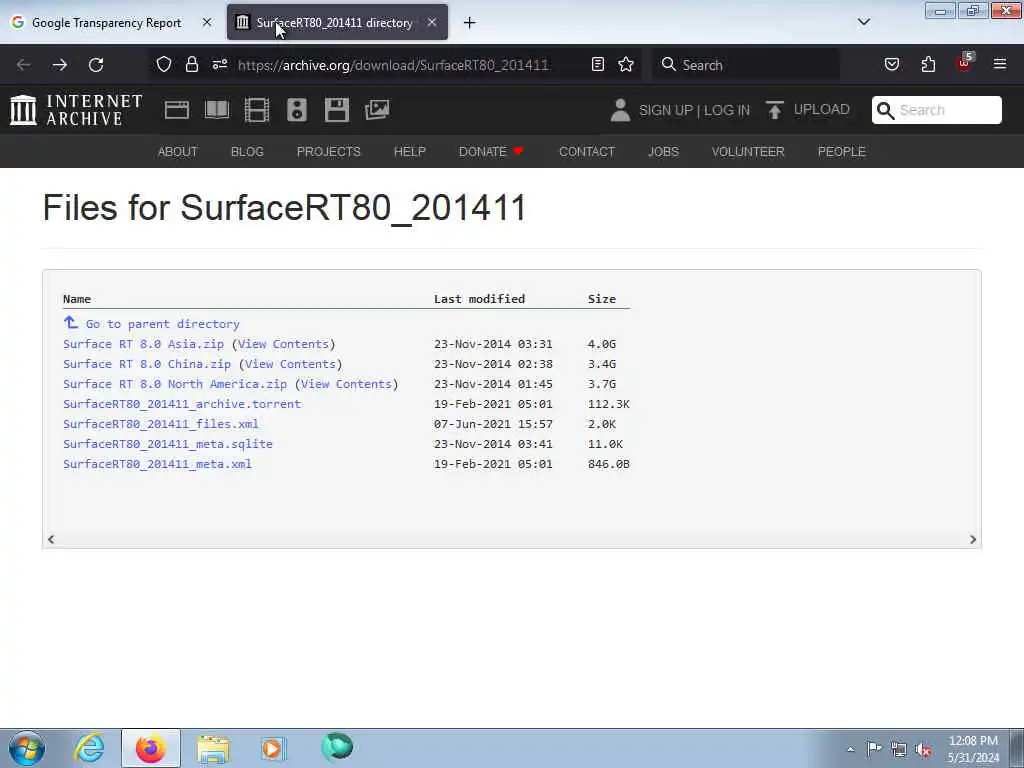Viewport: 1024px width, 768px height.
Task: Go forward with the browser forward arrow
Action: tap(60, 65)
